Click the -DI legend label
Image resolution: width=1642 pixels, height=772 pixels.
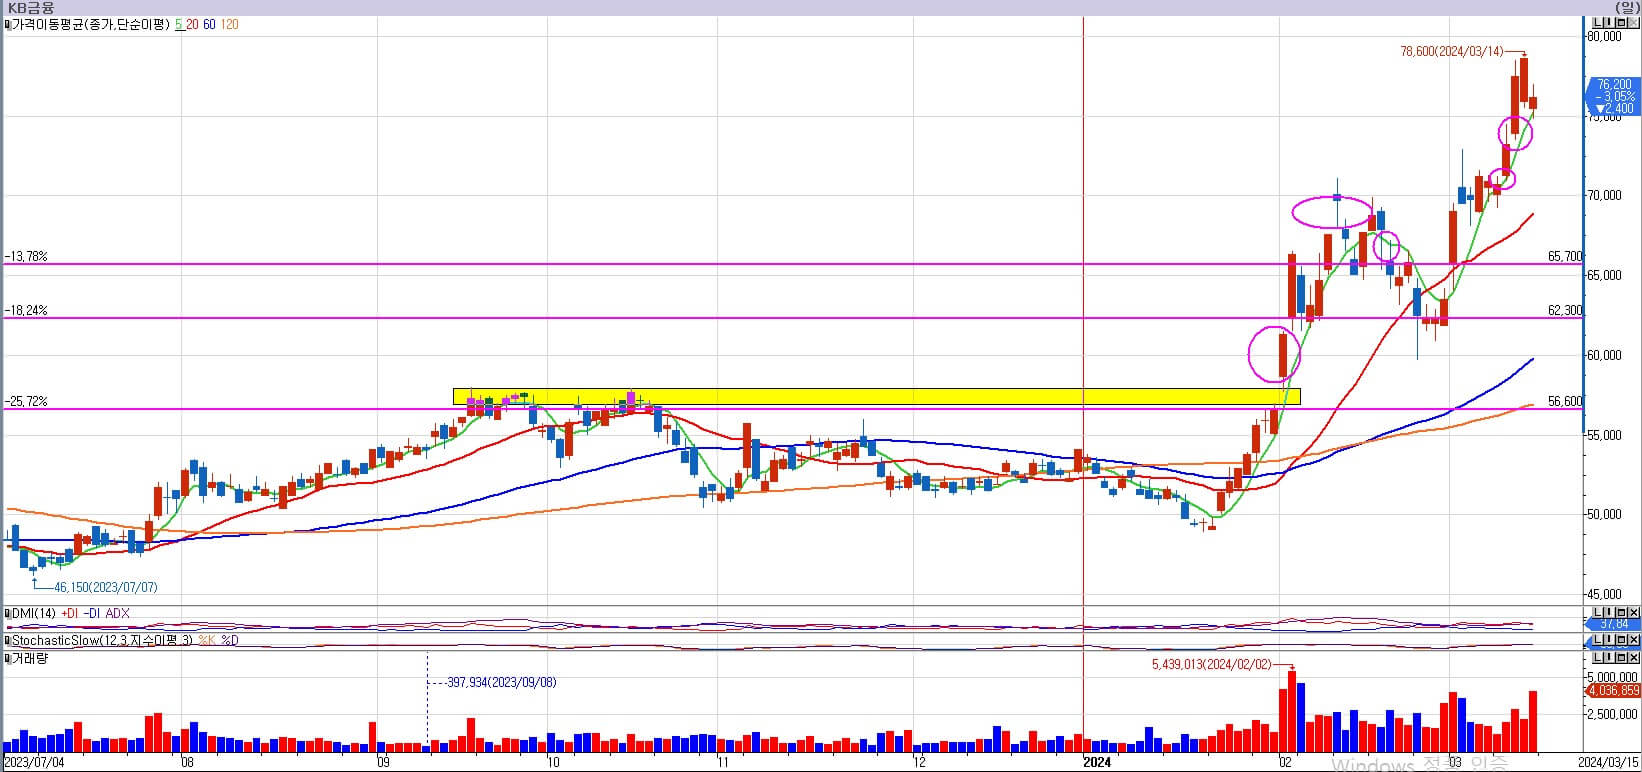(92, 613)
